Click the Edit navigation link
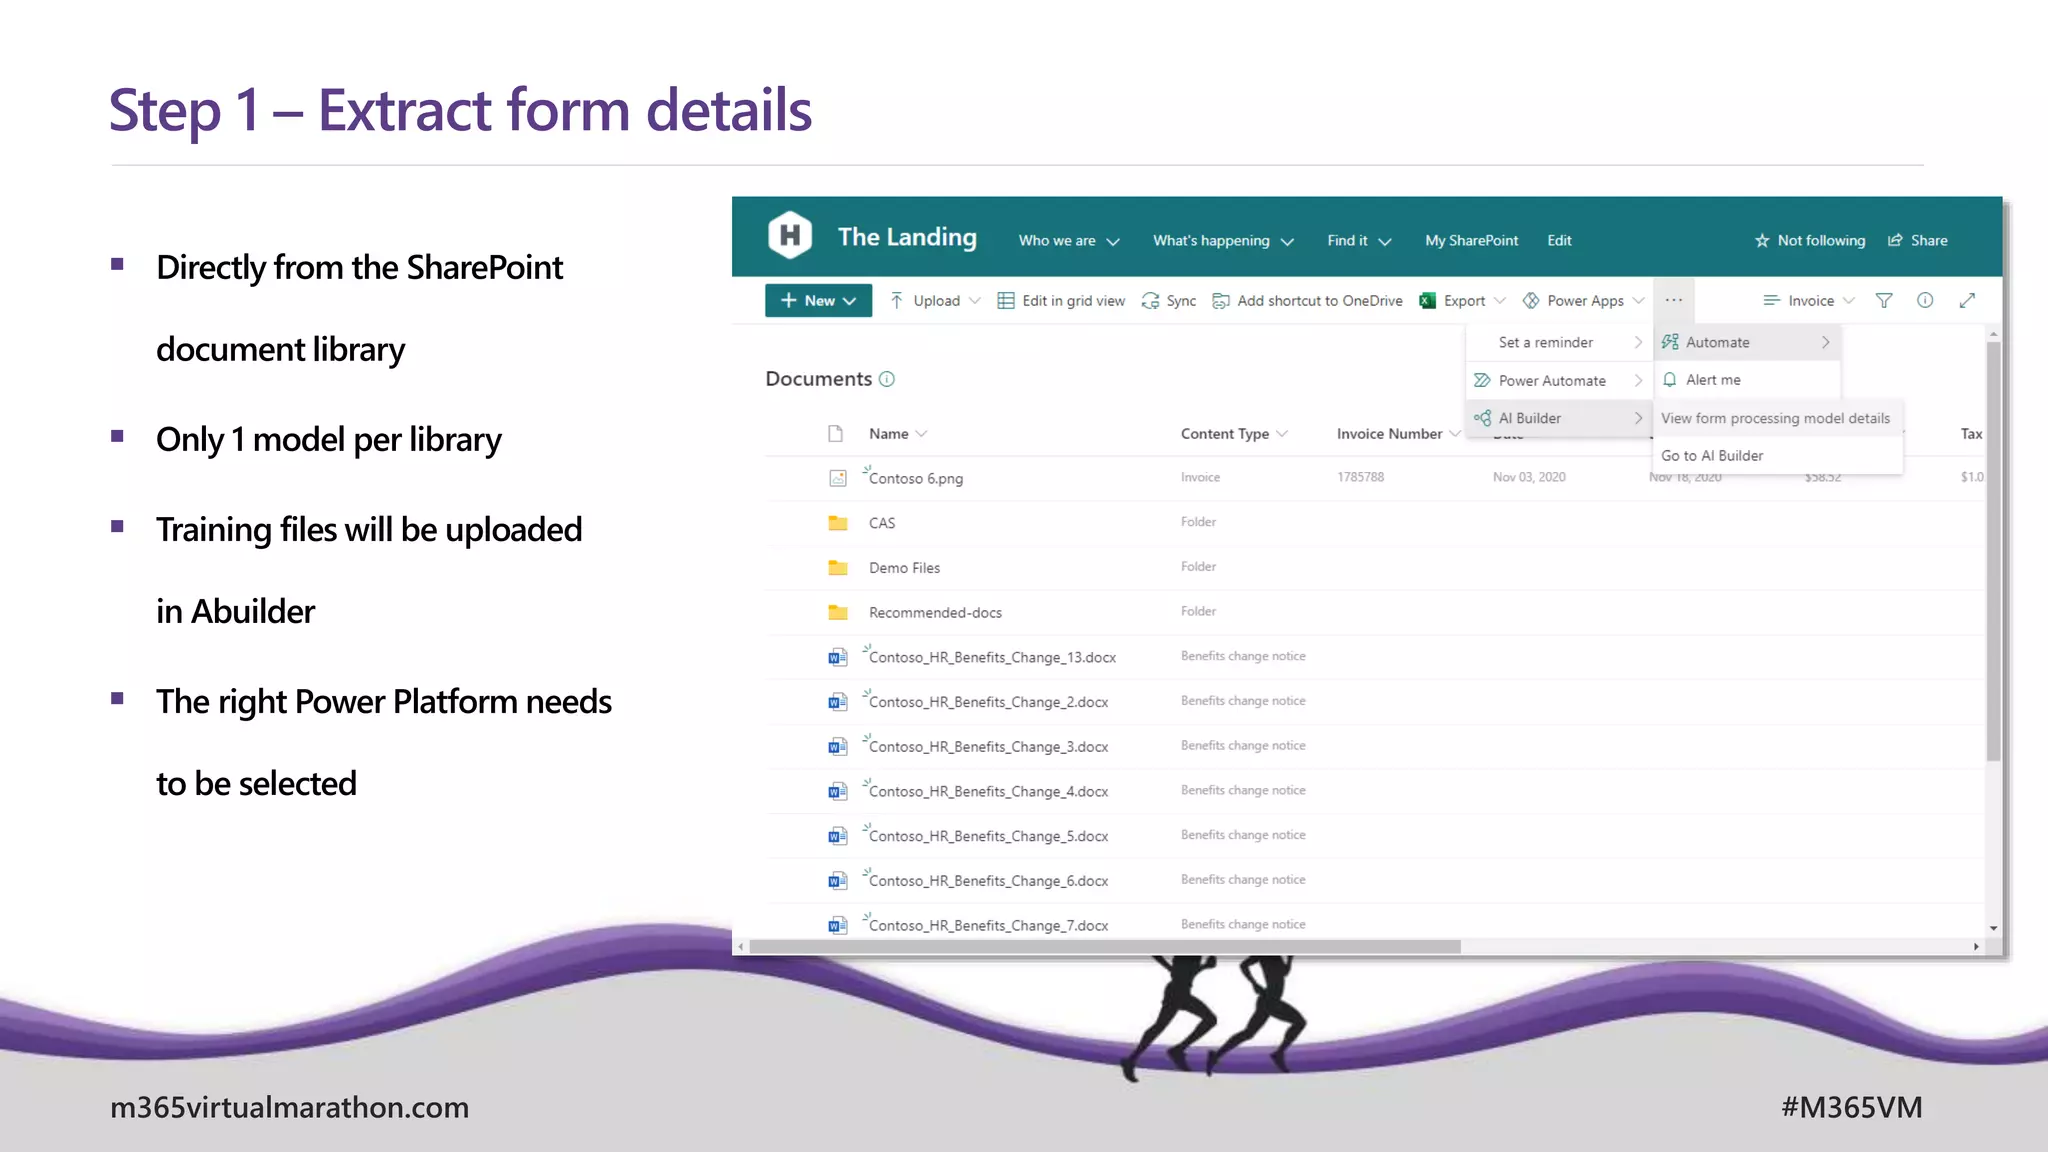Screen dimensions: 2048x1152 (1559, 240)
